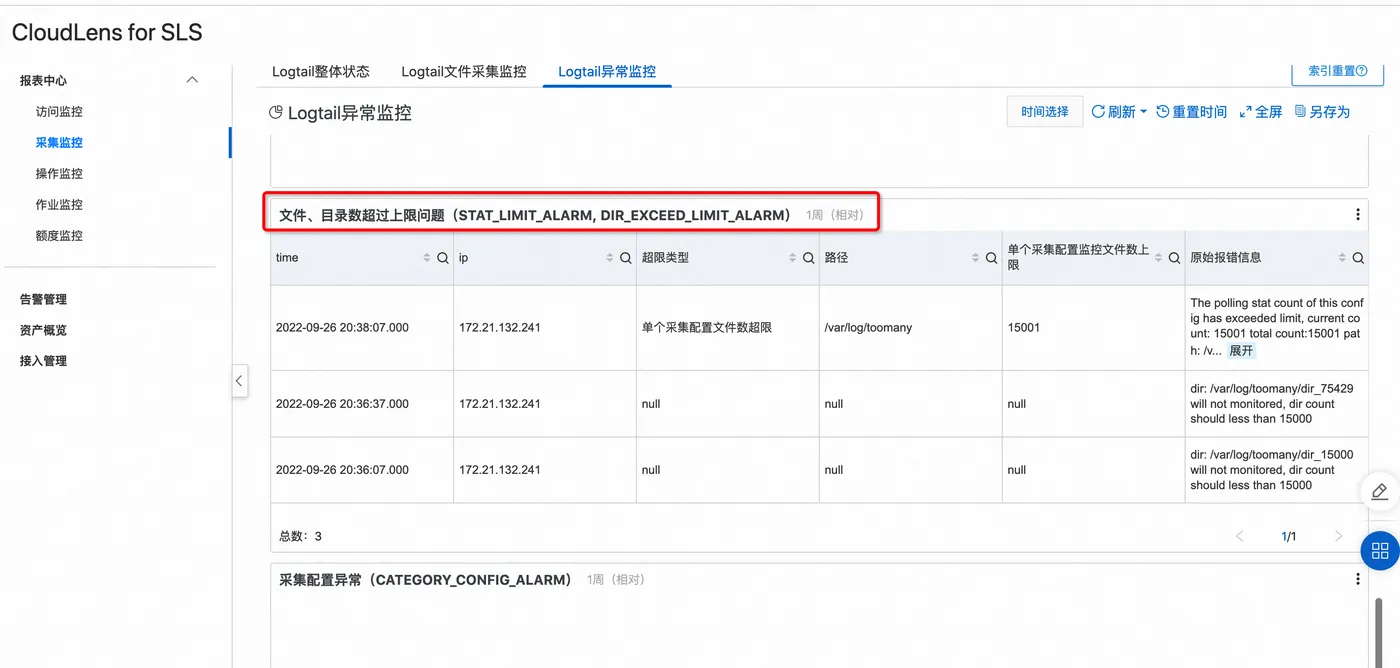Open 额度监控 in sidebar
This screenshot has width=1400, height=668.
[59, 235]
